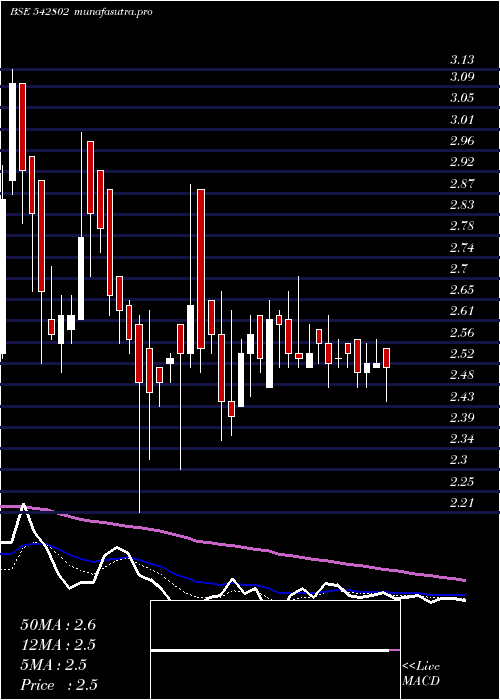Click the 50MA : 2.6 indicator value
The image size is (500, 700).
tap(58, 625)
